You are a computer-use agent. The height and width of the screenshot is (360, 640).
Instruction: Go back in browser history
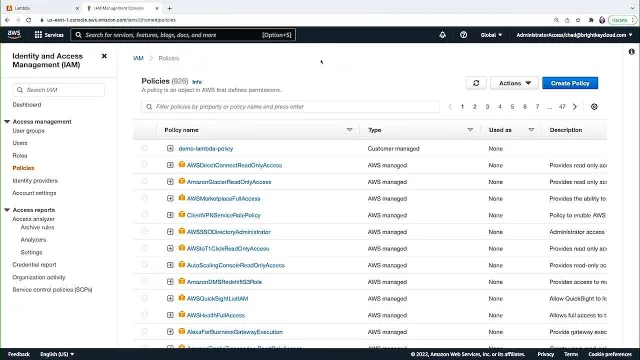click(7, 20)
